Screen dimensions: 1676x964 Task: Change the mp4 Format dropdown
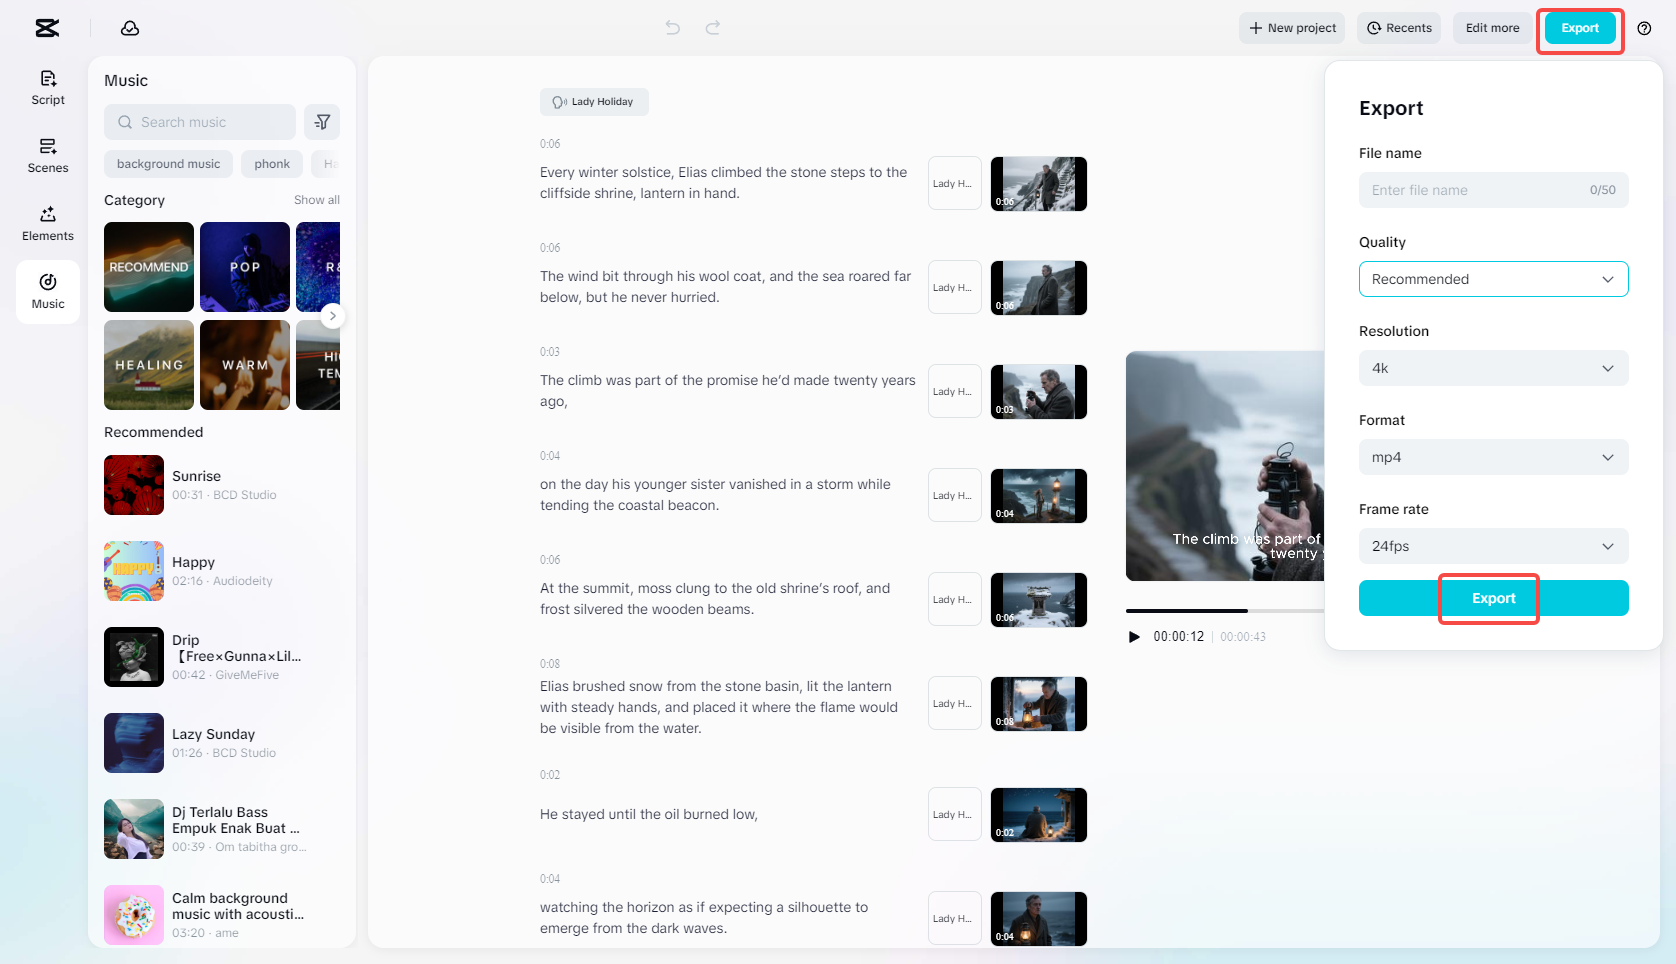(x=1493, y=457)
